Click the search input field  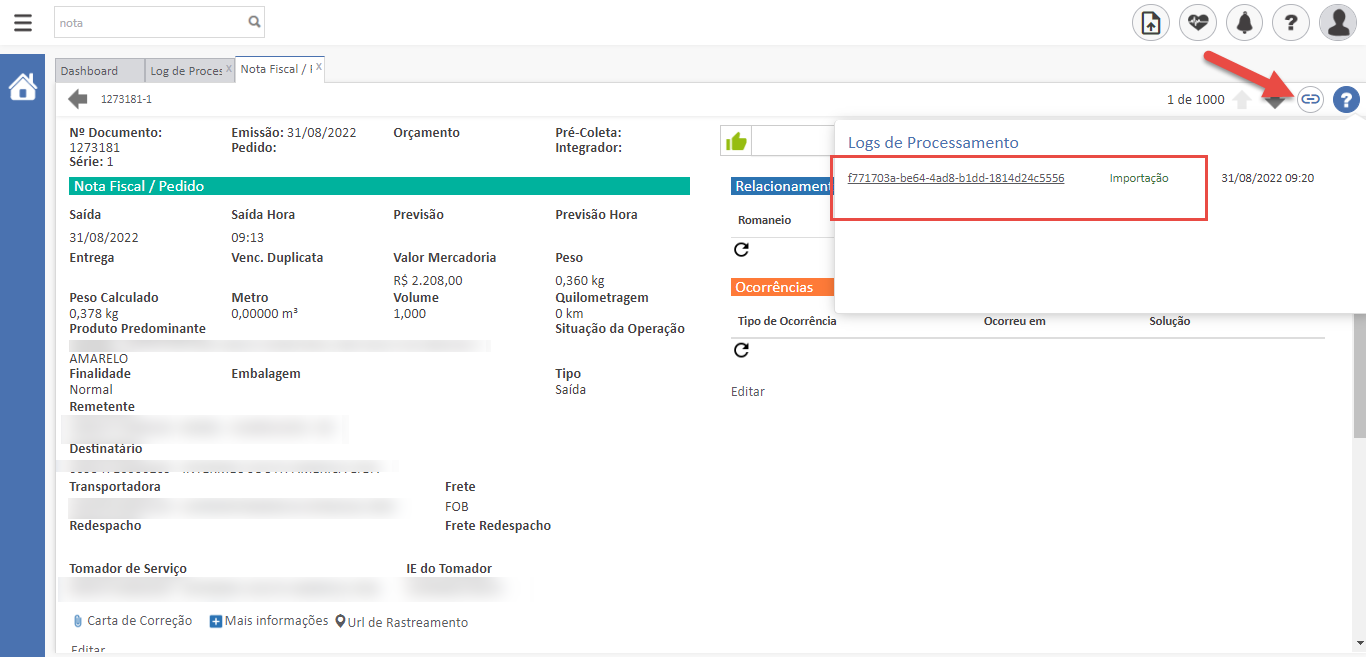(x=150, y=21)
